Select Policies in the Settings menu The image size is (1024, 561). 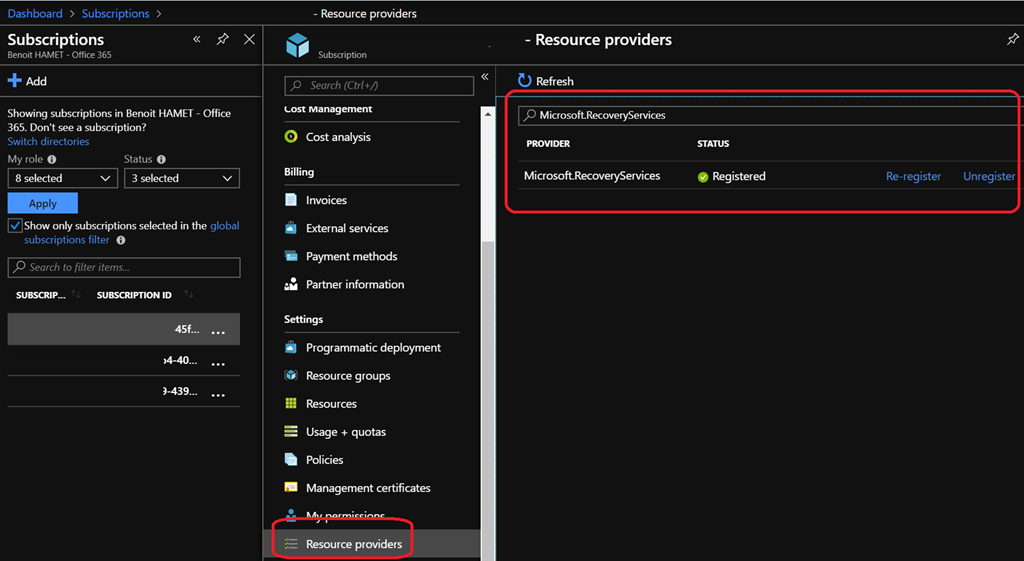click(324, 460)
